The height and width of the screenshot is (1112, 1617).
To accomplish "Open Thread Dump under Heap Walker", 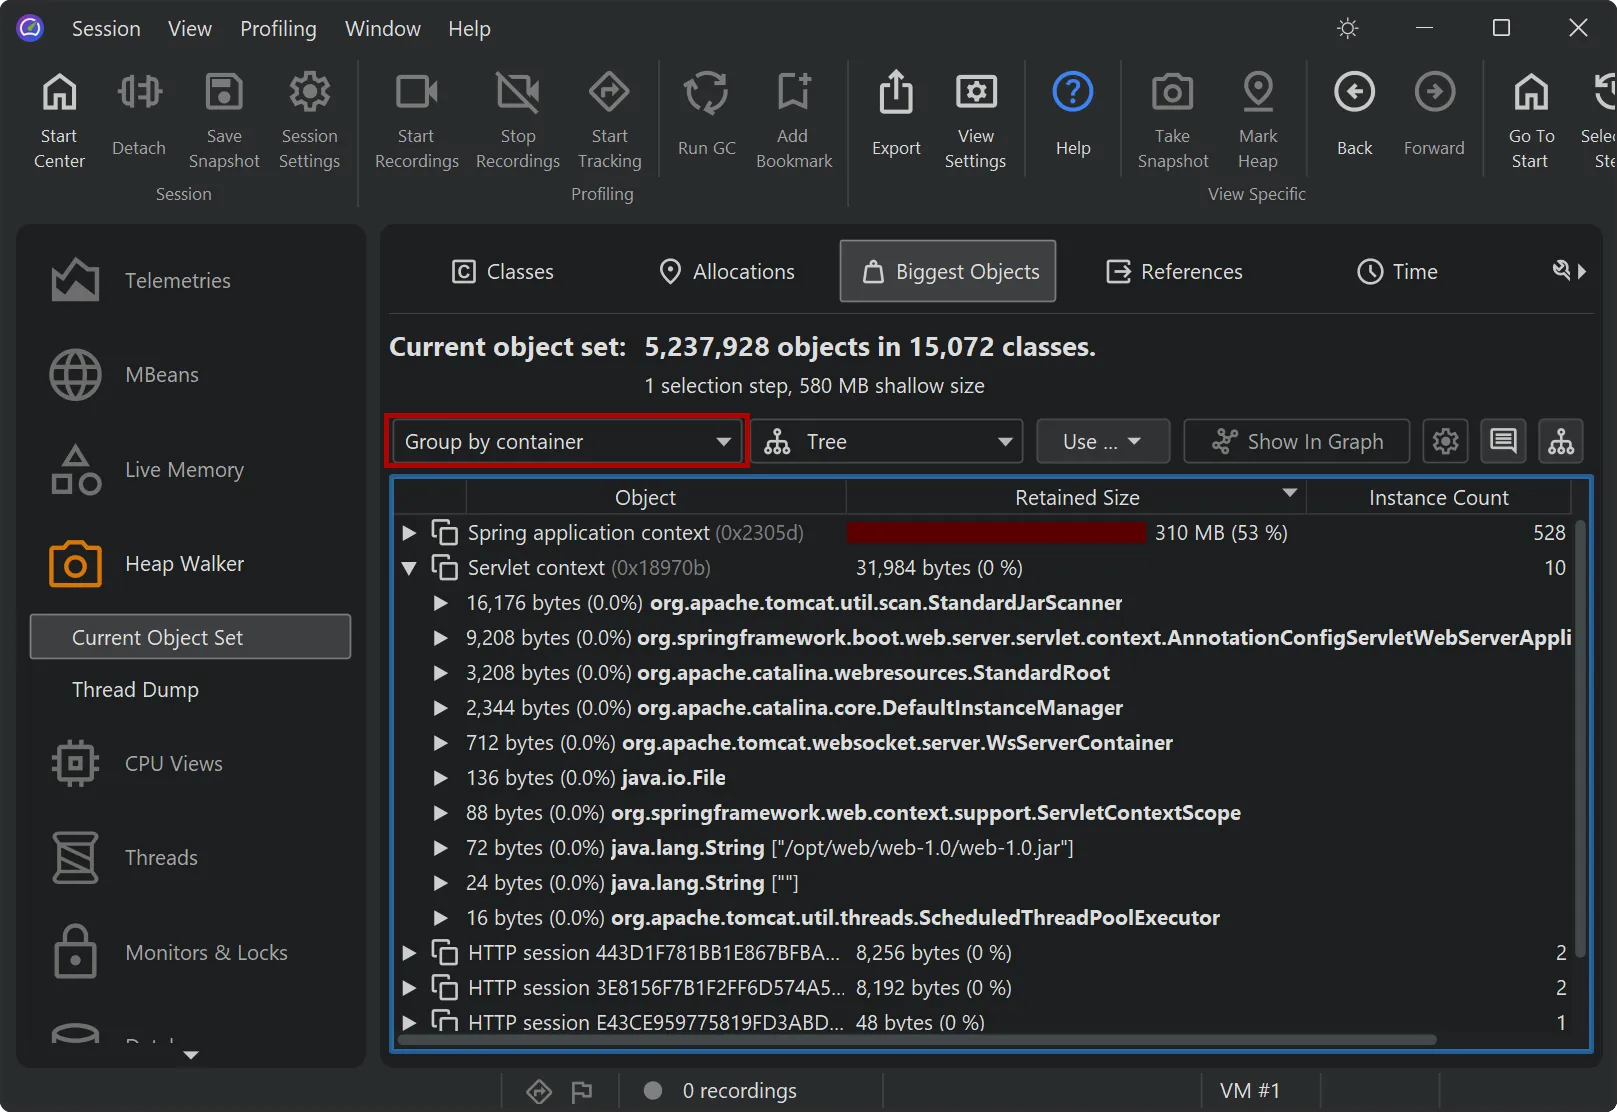I will point(135,690).
